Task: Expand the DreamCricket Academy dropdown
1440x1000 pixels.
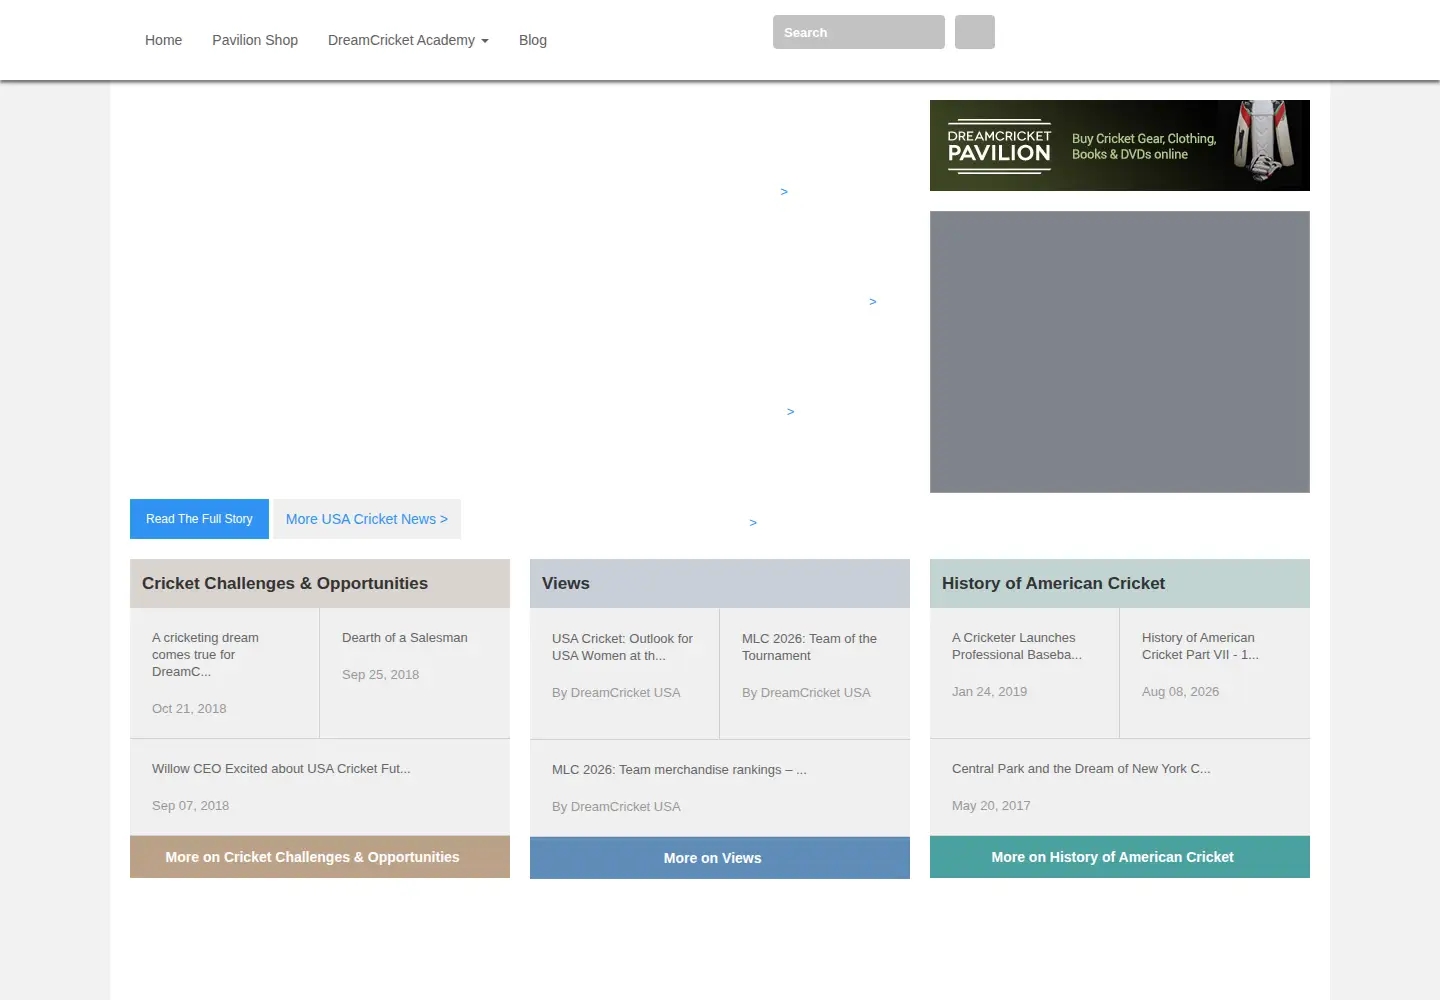Action: point(408,40)
